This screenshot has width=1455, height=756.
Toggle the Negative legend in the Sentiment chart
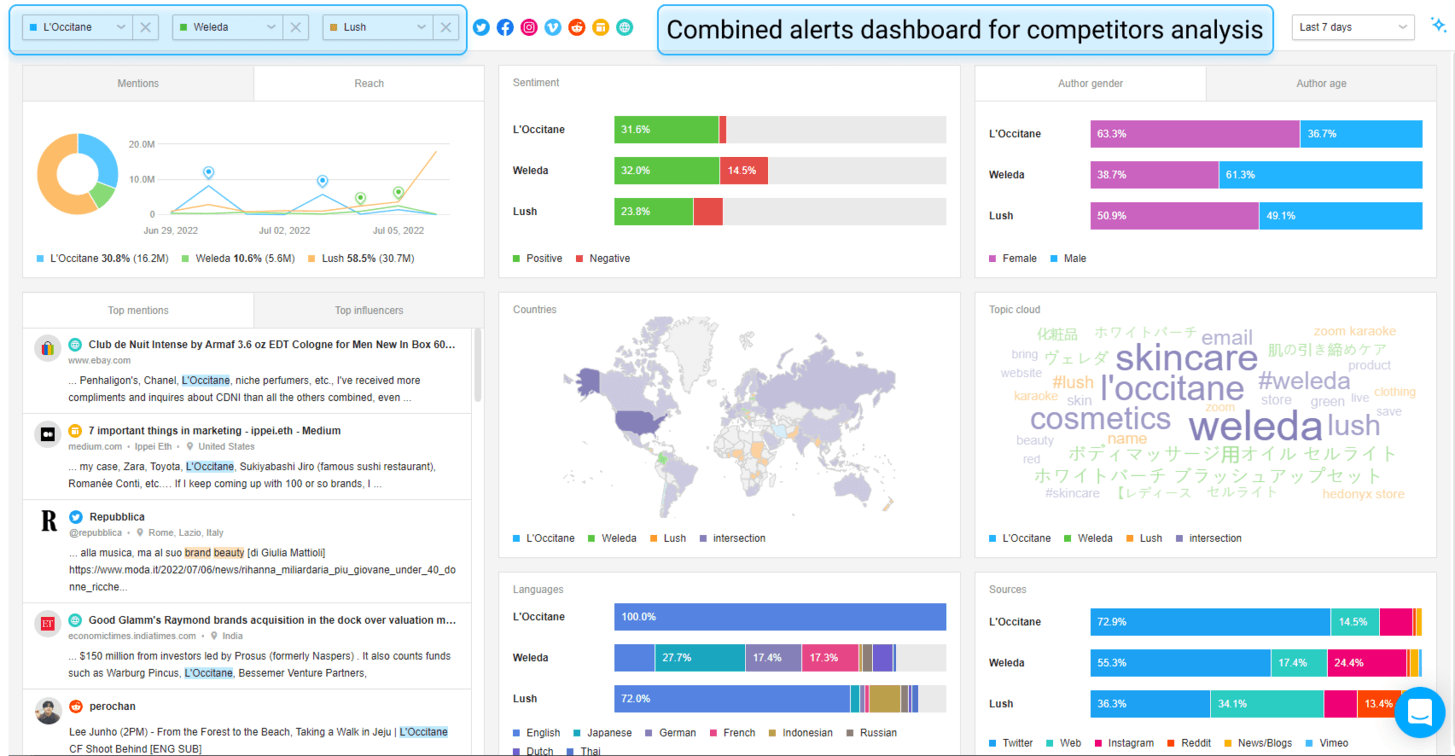tap(602, 258)
